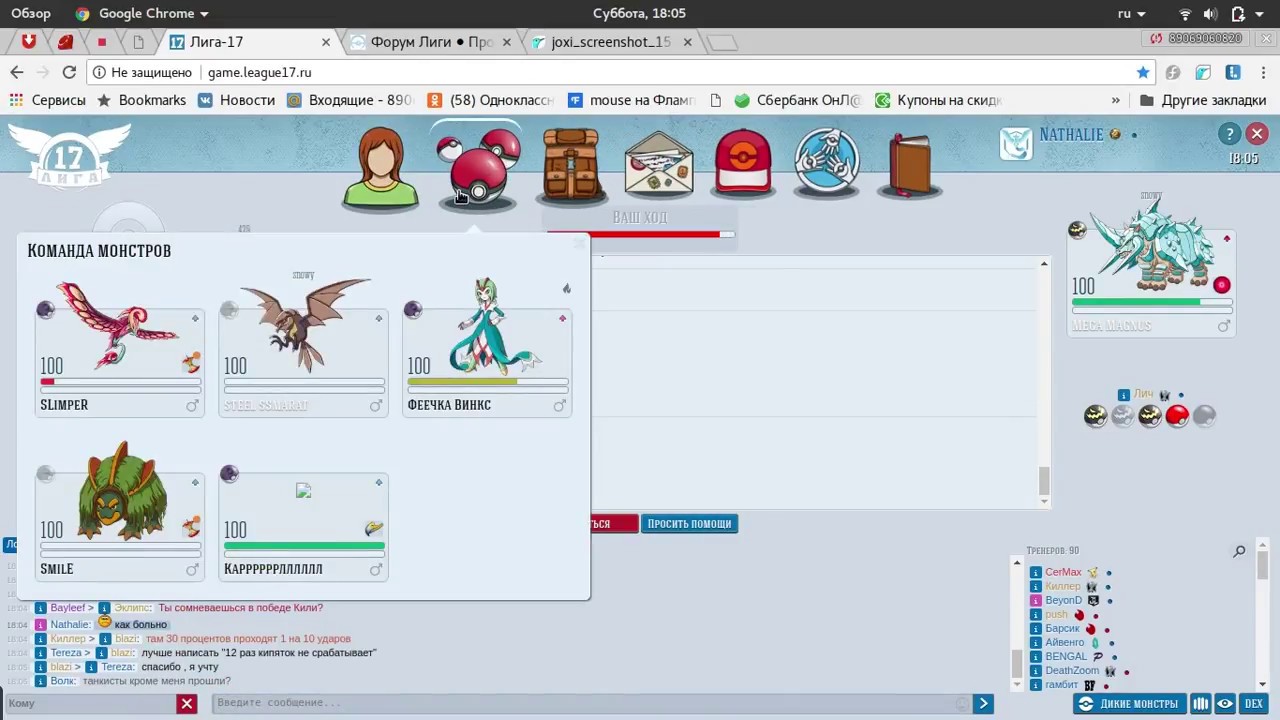Click trainer name BENGAL in list
The height and width of the screenshot is (720, 1280).
click(x=1066, y=657)
